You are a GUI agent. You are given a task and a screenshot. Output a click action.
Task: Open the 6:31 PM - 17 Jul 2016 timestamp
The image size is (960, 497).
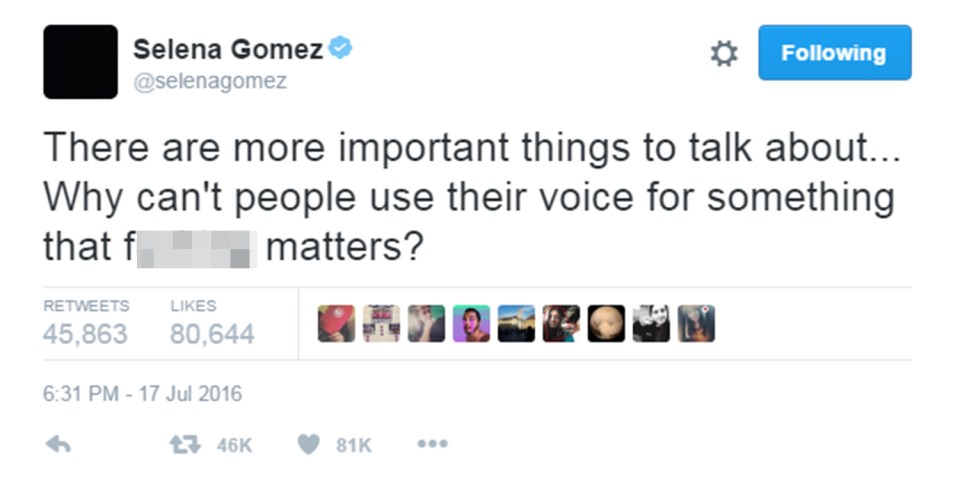pos(143,394)
